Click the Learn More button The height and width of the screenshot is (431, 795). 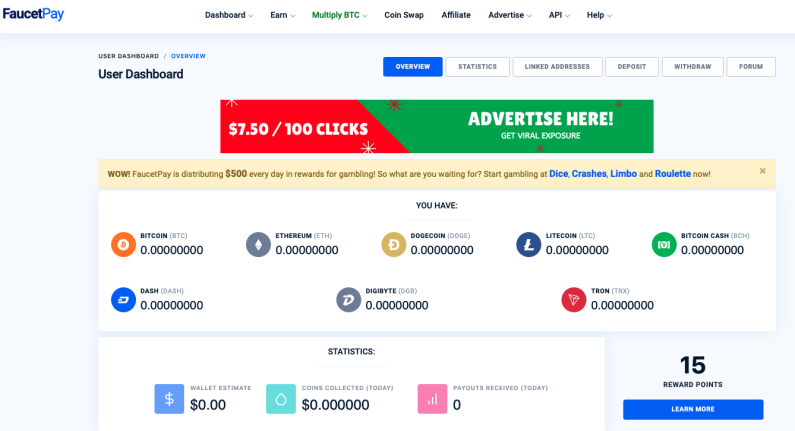point(693,409)
